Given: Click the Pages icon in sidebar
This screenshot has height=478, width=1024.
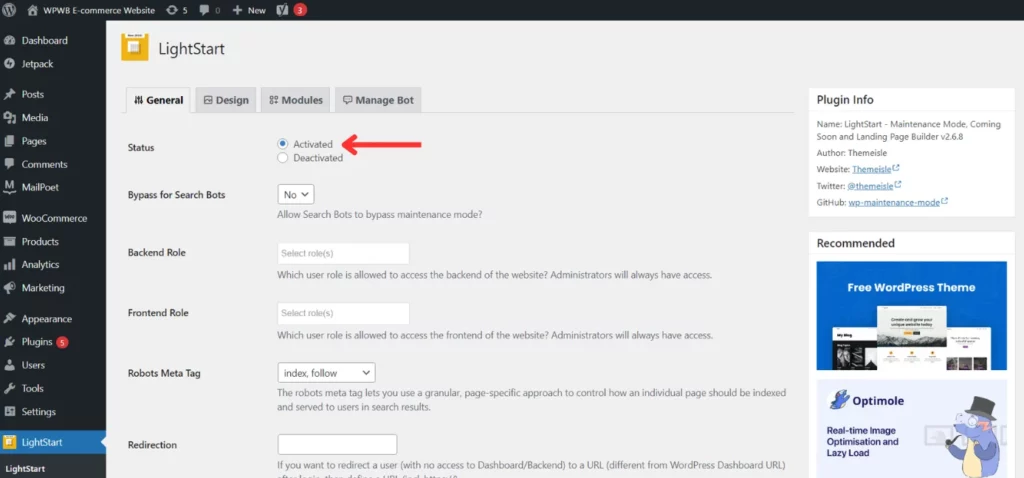Looking at the screenshot, I should point(9,141).
